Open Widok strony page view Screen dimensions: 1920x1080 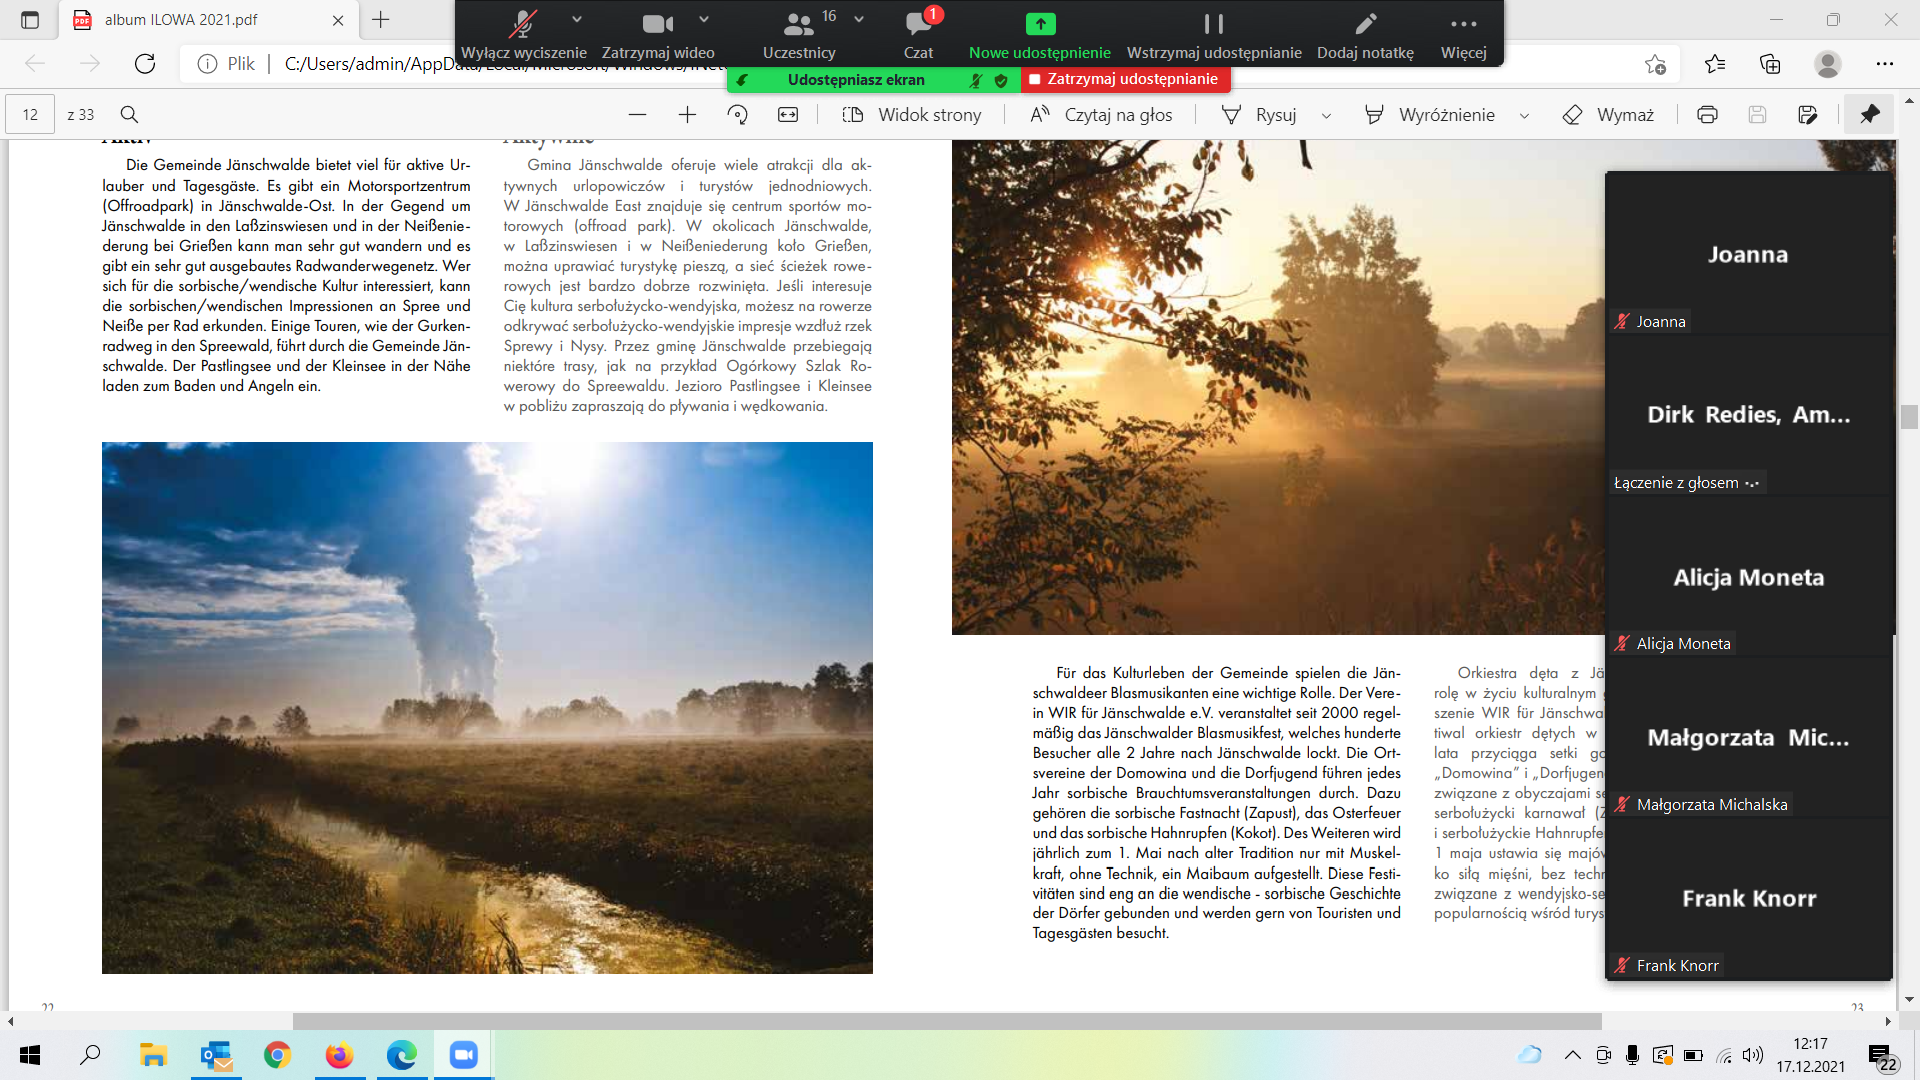pyautogui.click(x=912, y=115)
